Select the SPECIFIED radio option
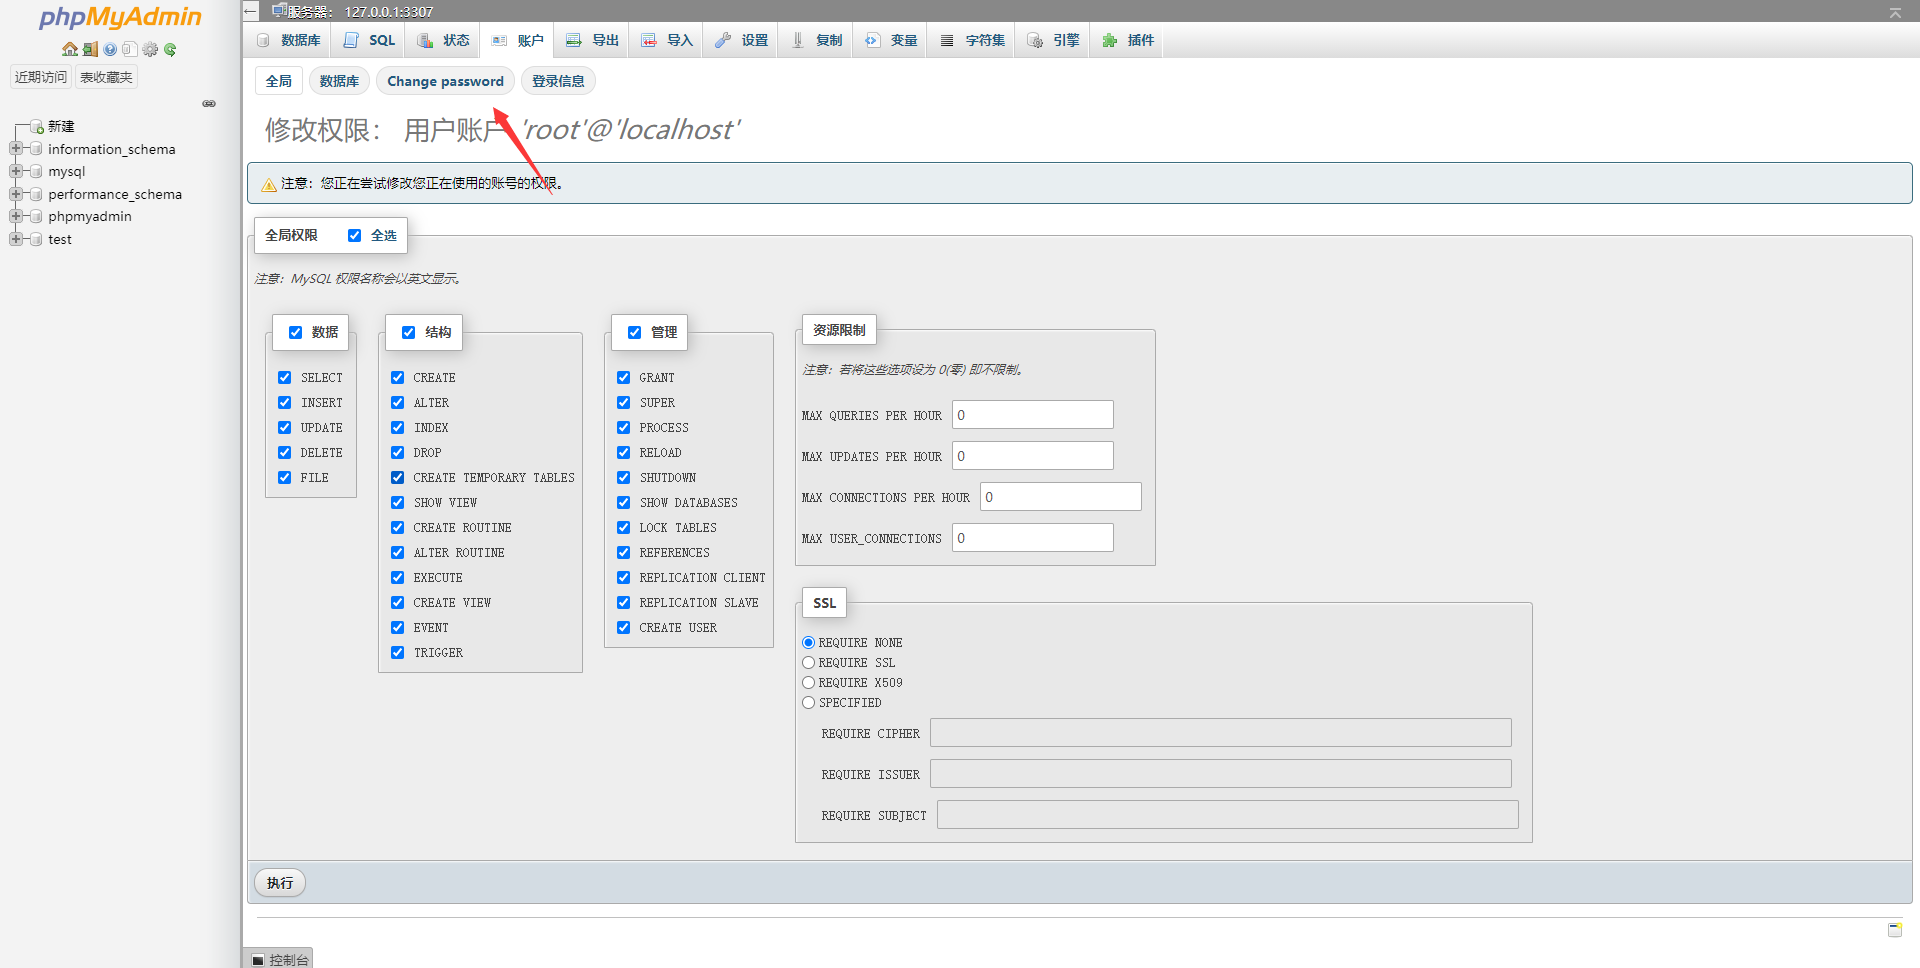 coord(809,703)
